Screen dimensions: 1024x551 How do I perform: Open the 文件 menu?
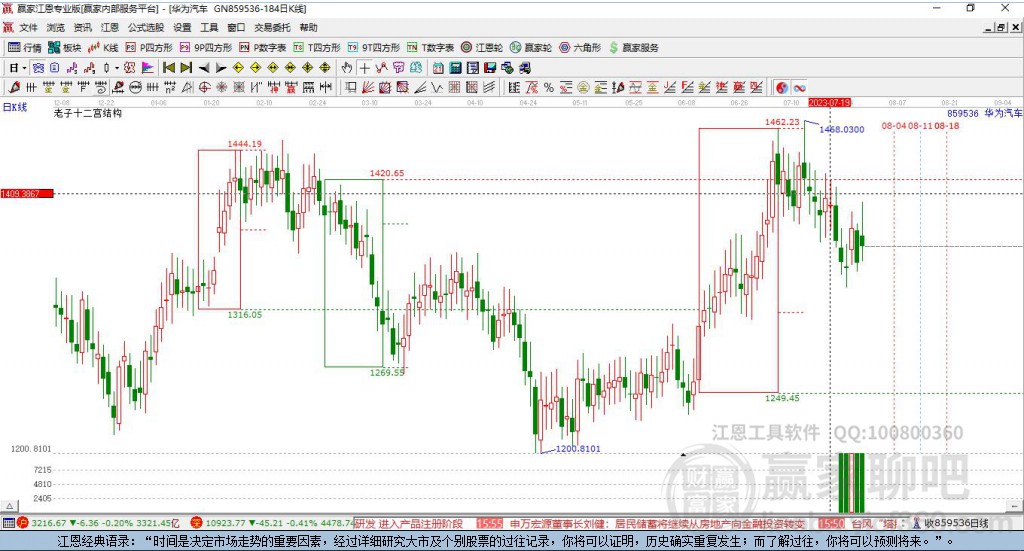point(28,27)
